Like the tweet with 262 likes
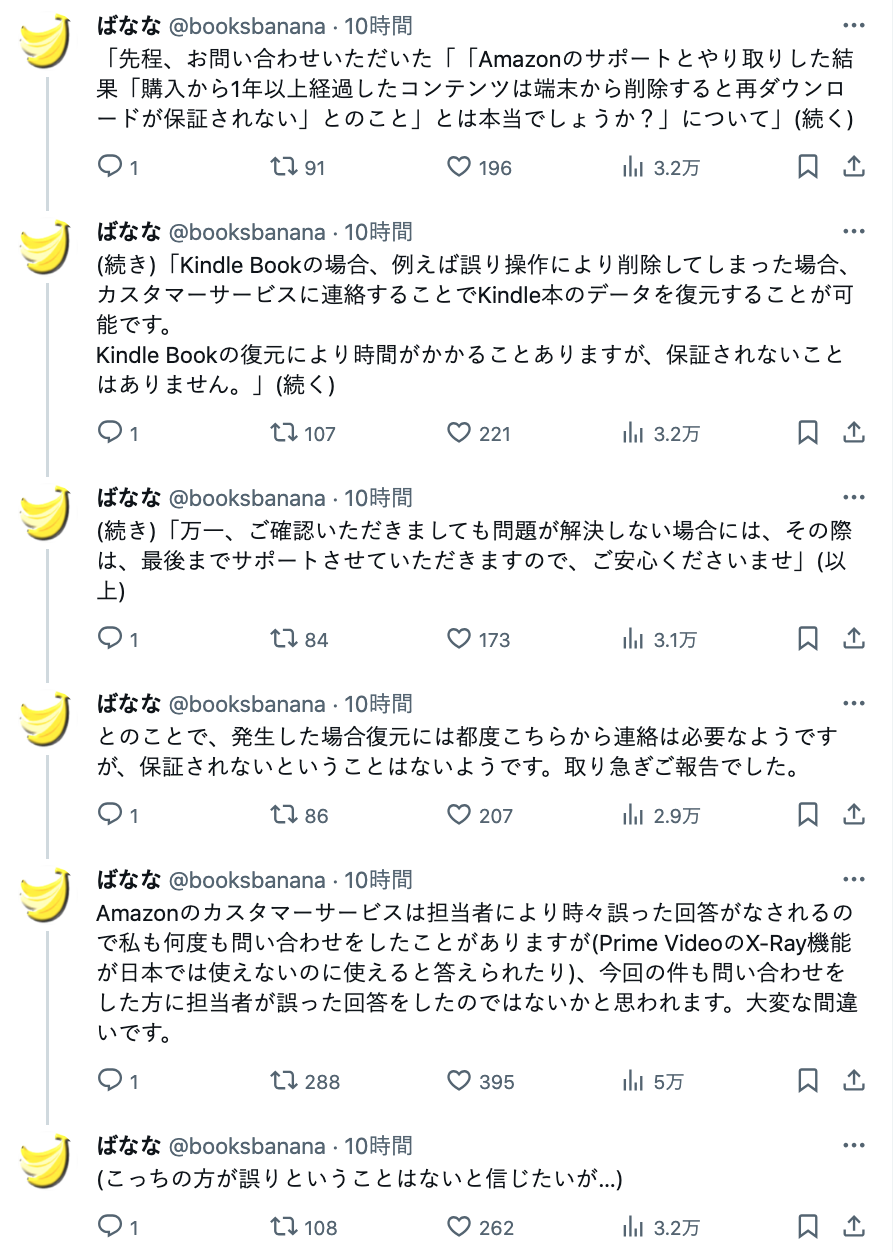The image size is (896, 1252). pyautogui.click(x=458, y=1227)
